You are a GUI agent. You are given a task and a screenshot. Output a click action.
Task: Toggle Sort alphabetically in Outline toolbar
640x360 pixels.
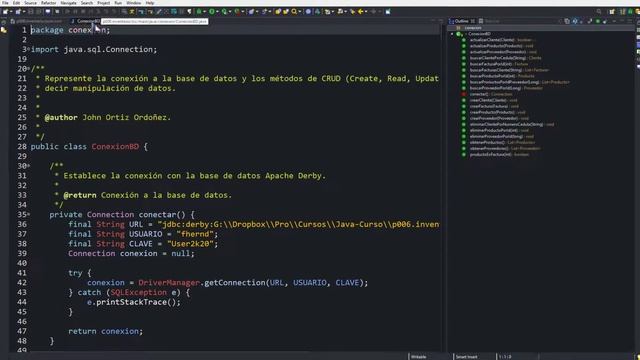pos(575,21)
